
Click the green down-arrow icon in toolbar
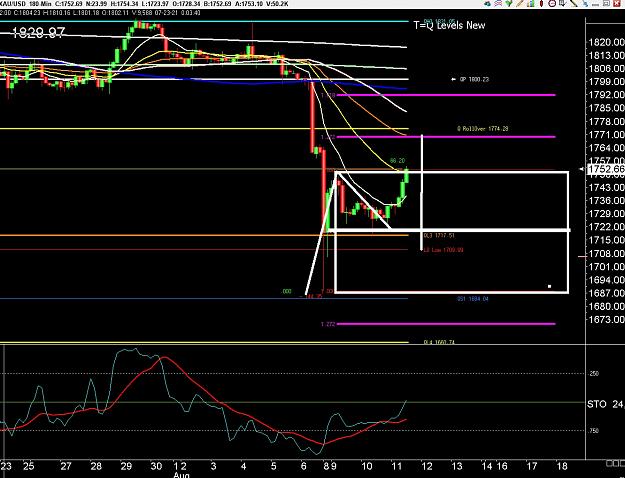pos(509,3)
